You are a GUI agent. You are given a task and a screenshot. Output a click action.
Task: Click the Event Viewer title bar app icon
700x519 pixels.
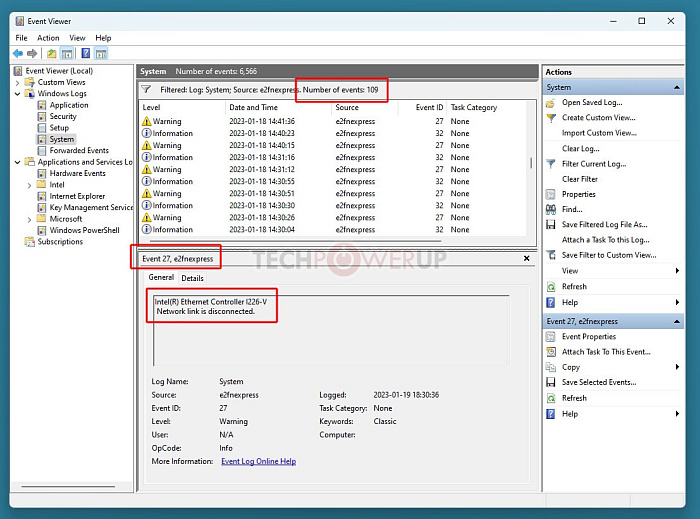click(20, 21)
